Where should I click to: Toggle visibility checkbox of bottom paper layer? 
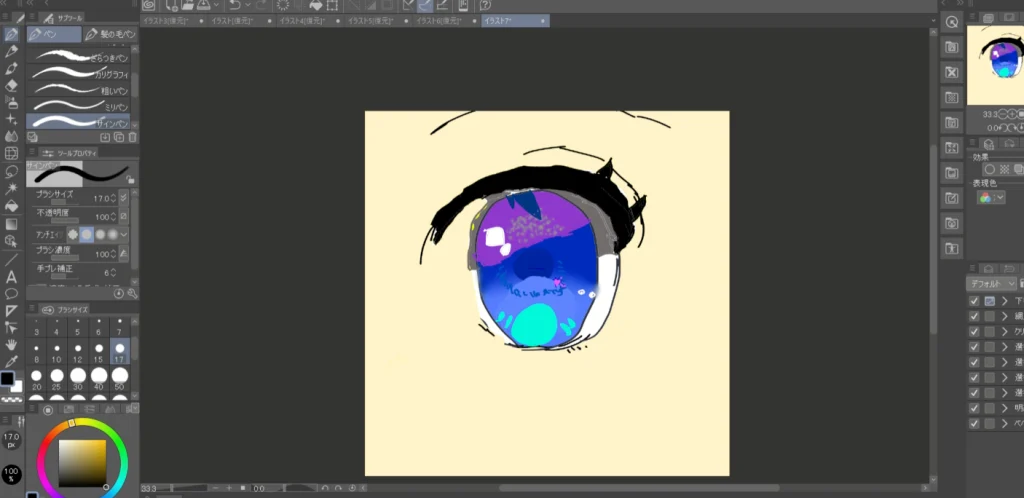click(x=974, y=424)
